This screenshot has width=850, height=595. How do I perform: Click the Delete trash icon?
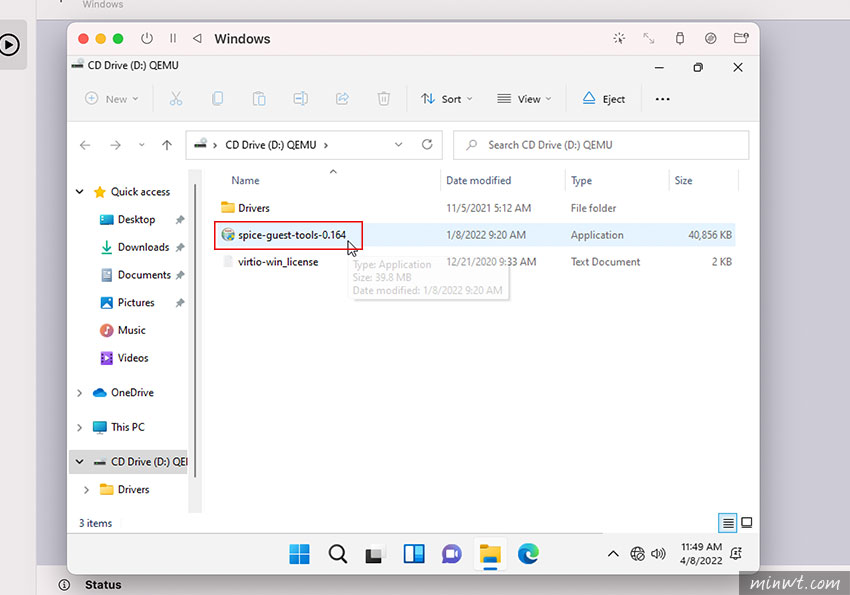[384, 99]
